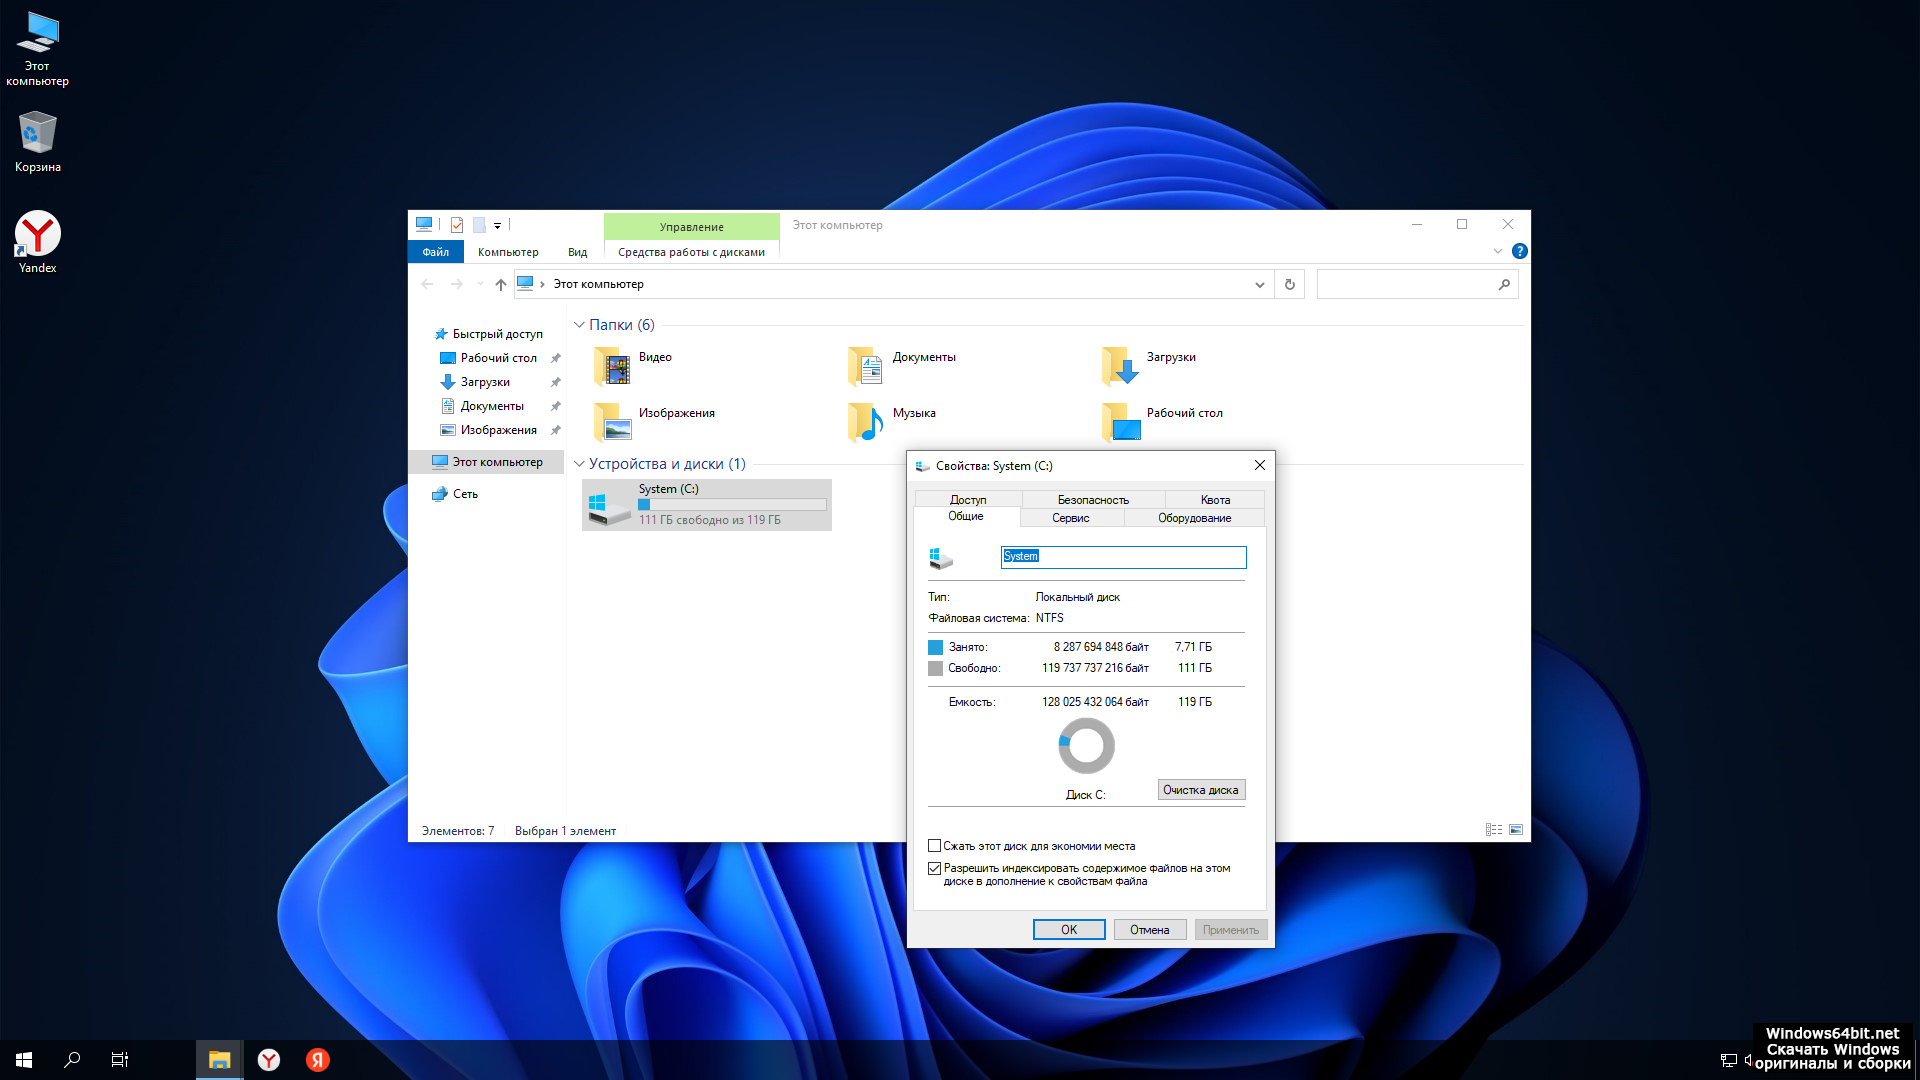
Task: Click the Очистка диска button
Action: coord(1201,790)
